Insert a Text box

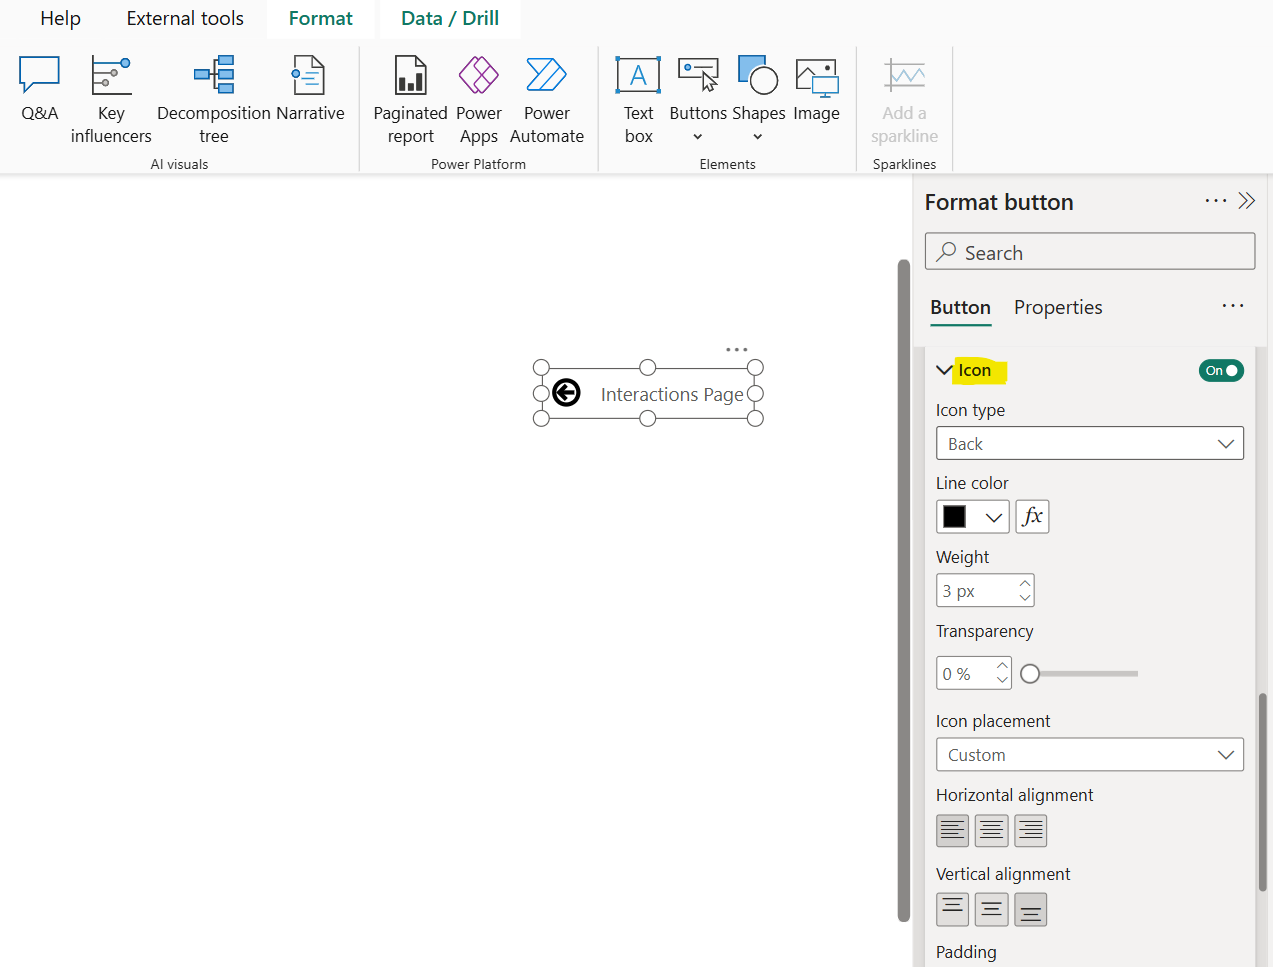coord(638,95)
